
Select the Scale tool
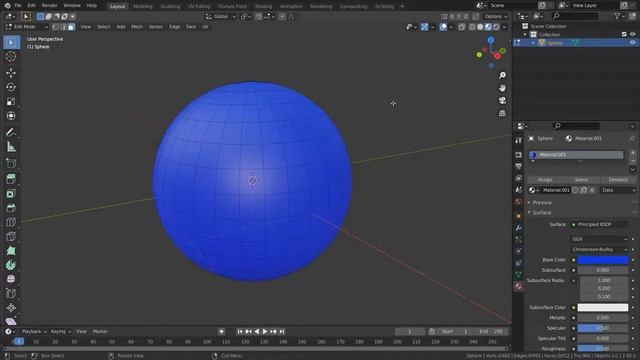(11, 102)
